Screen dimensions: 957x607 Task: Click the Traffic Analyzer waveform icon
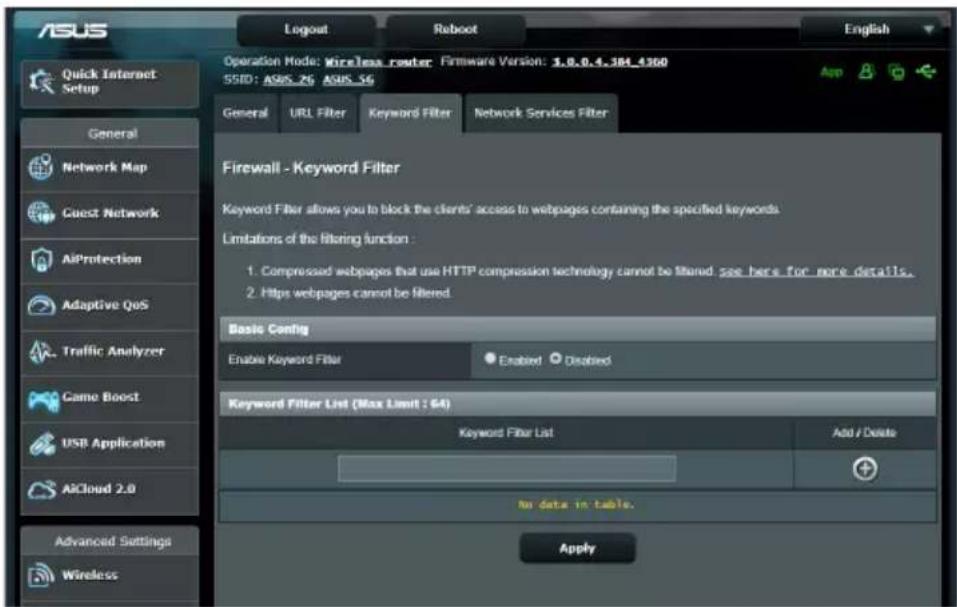[42, 351]
